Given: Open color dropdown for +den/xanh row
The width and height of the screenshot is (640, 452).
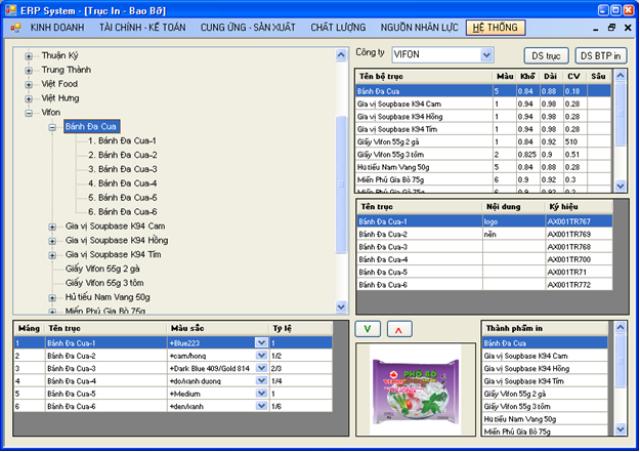Looking at the screenshot, I should pyautogui.click(x=261, y=406).
